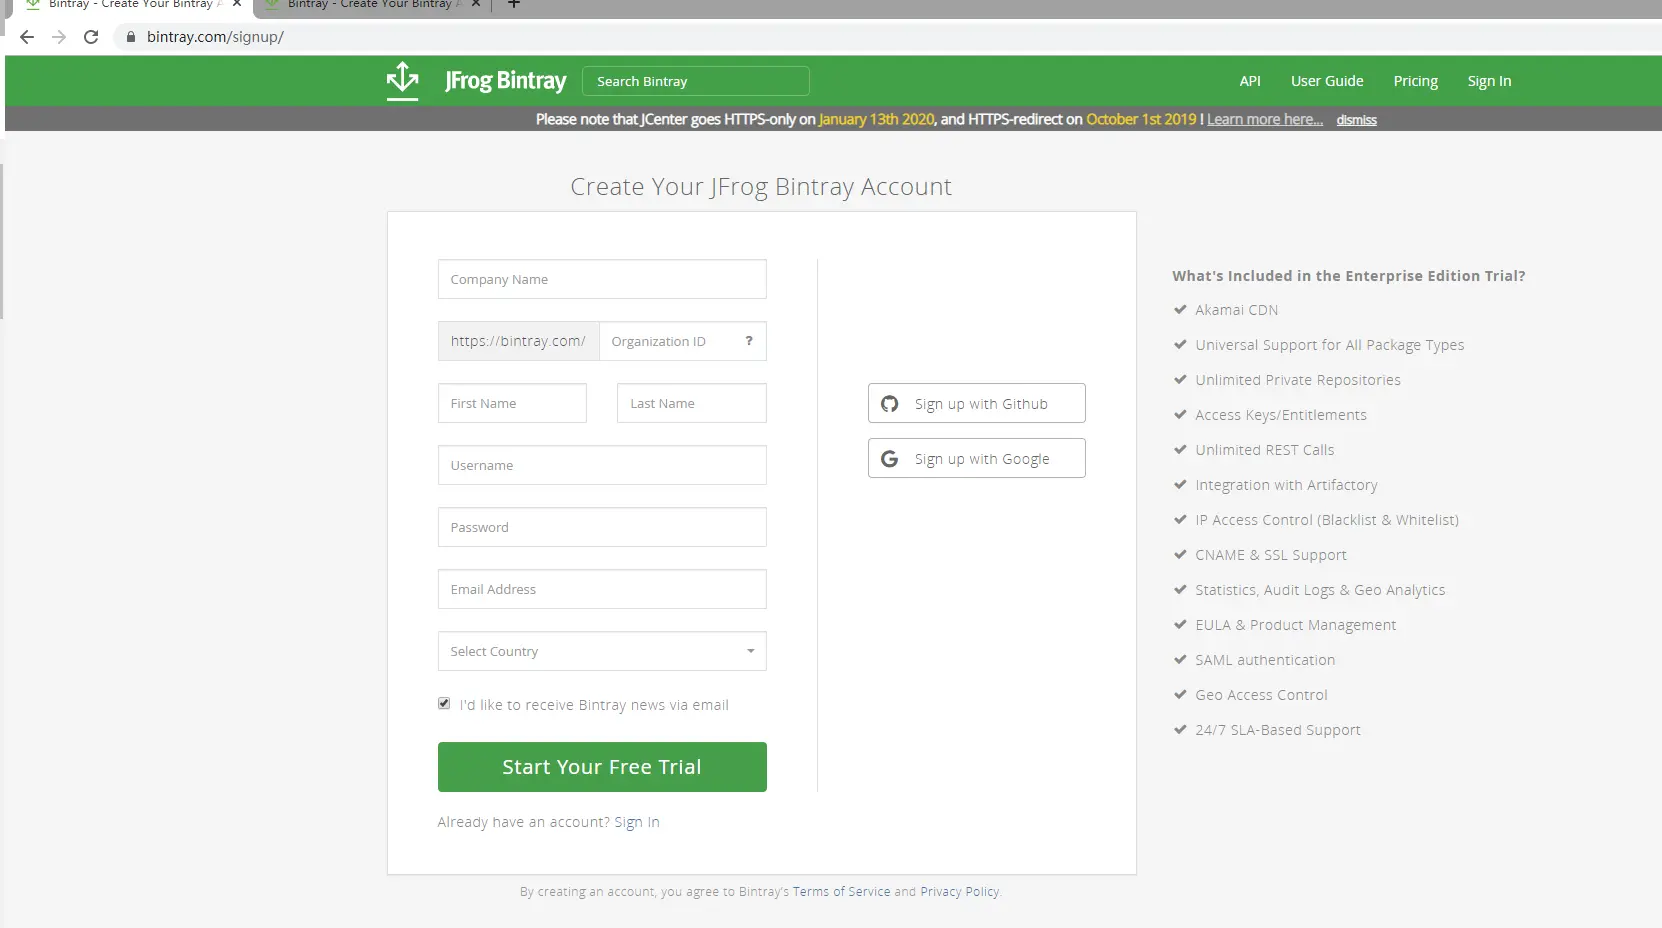1662x928 pixels.
Task: Click the Start Your Free Trial button
Action: (602, 767)
